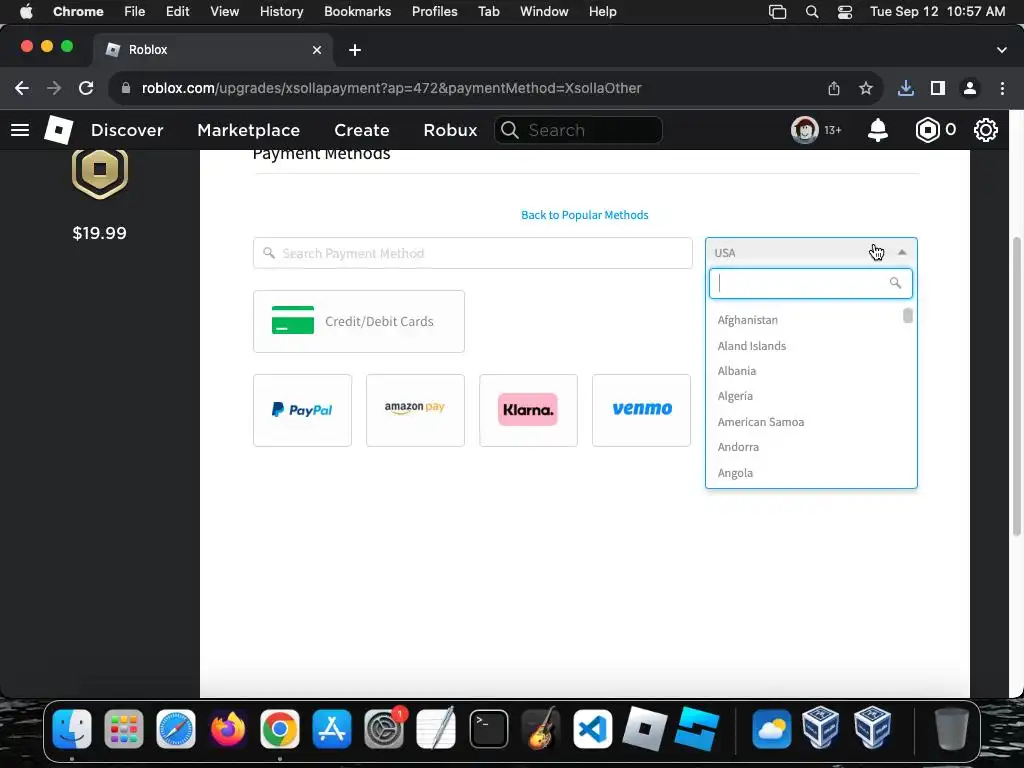Open Roblox Studio from the dock
1024x768 pixels.
coord(696,729)
